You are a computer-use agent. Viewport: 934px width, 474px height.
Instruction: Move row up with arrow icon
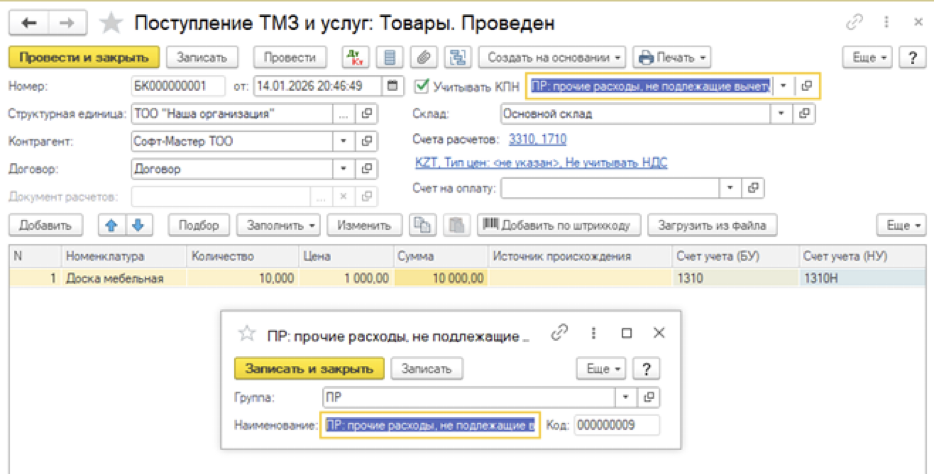coord(112,225)
